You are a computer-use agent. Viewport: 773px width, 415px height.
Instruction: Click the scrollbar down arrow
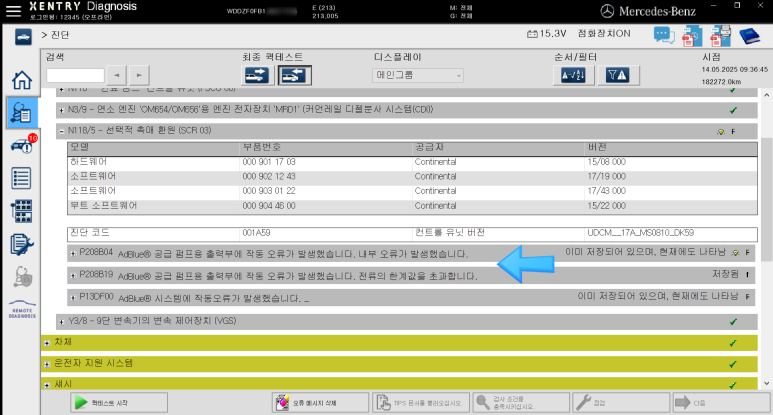click(766, 383)
